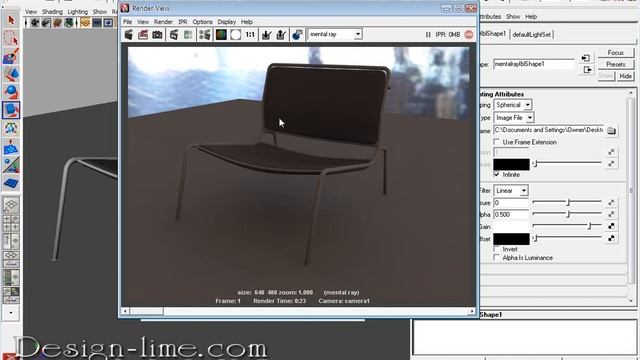Open the Render View File menu
This screenshot has height=360, width=640.
point(127,22)
